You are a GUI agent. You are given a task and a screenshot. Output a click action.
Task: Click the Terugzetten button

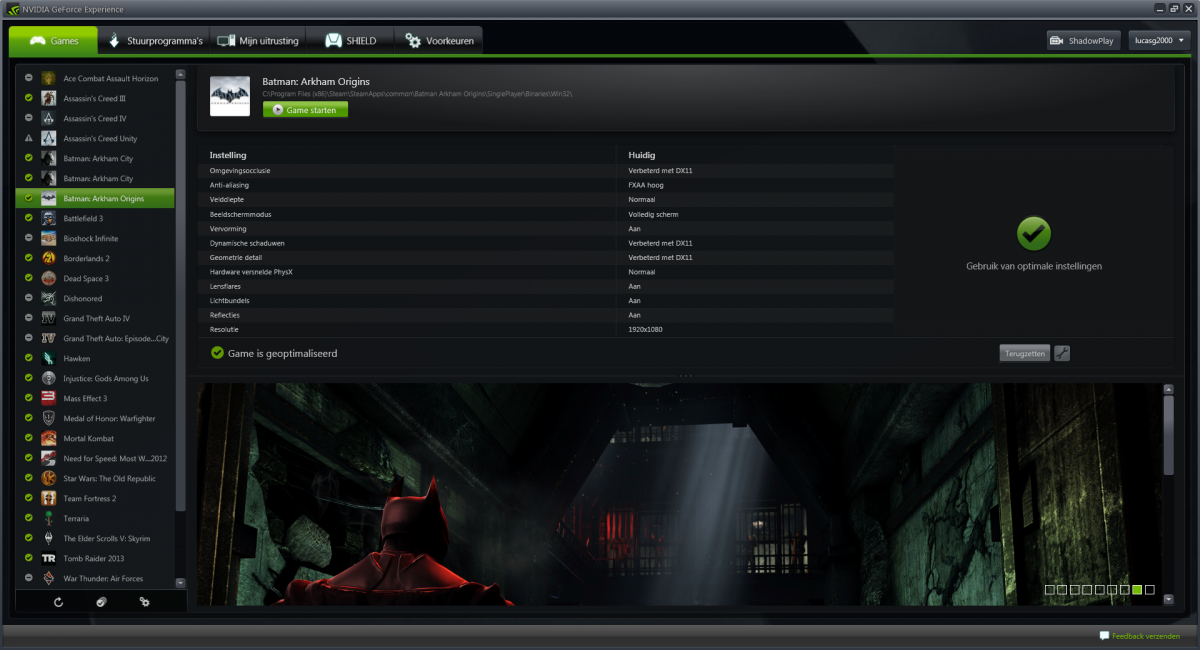coord(1024,353)
